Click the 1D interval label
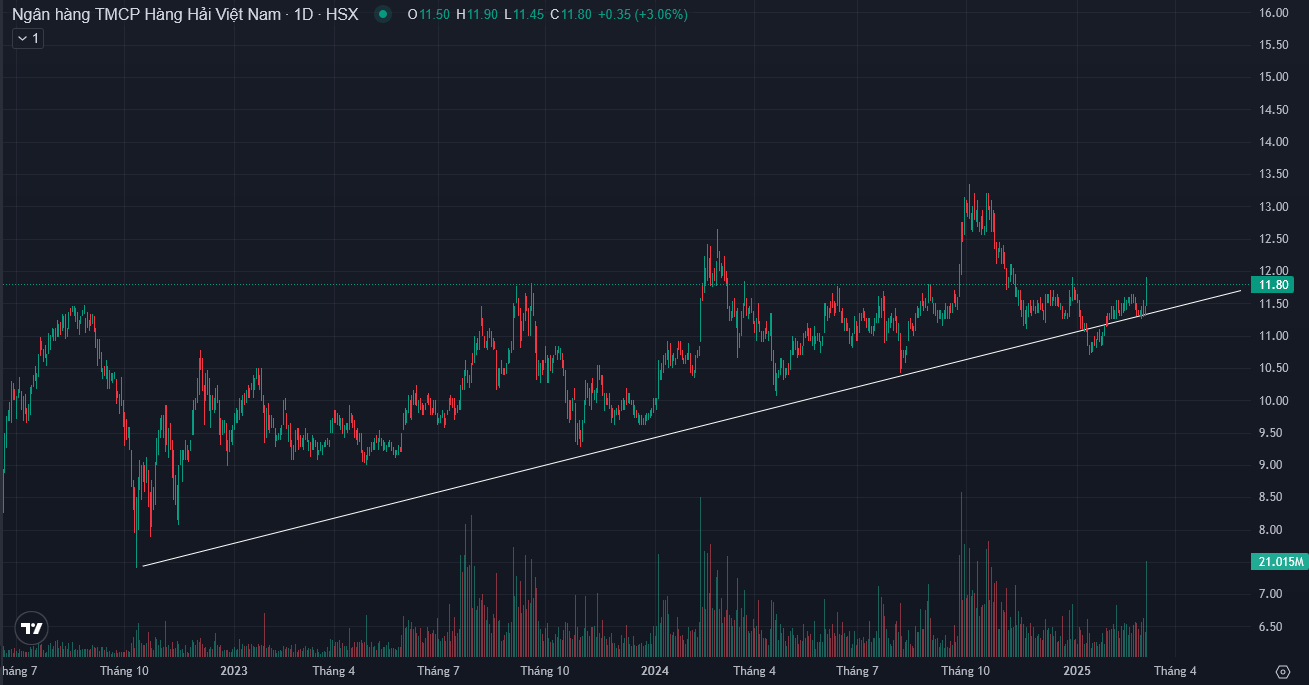The image size is (1309, 685). pyautogui.click(x=303, y=15)
